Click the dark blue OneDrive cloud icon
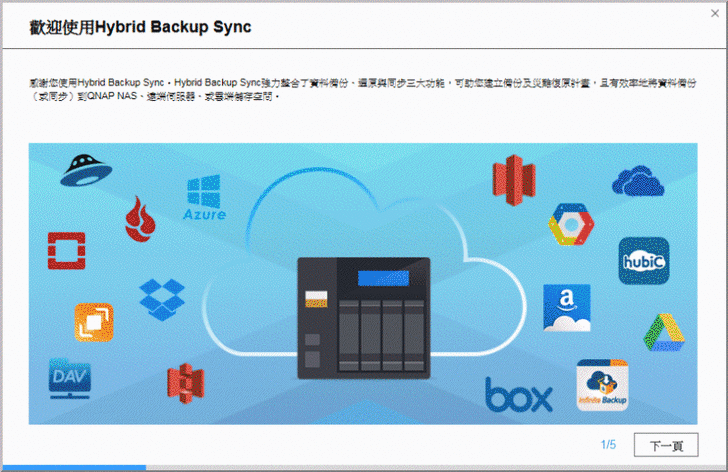The image size is (728, 472). point(638,181)
